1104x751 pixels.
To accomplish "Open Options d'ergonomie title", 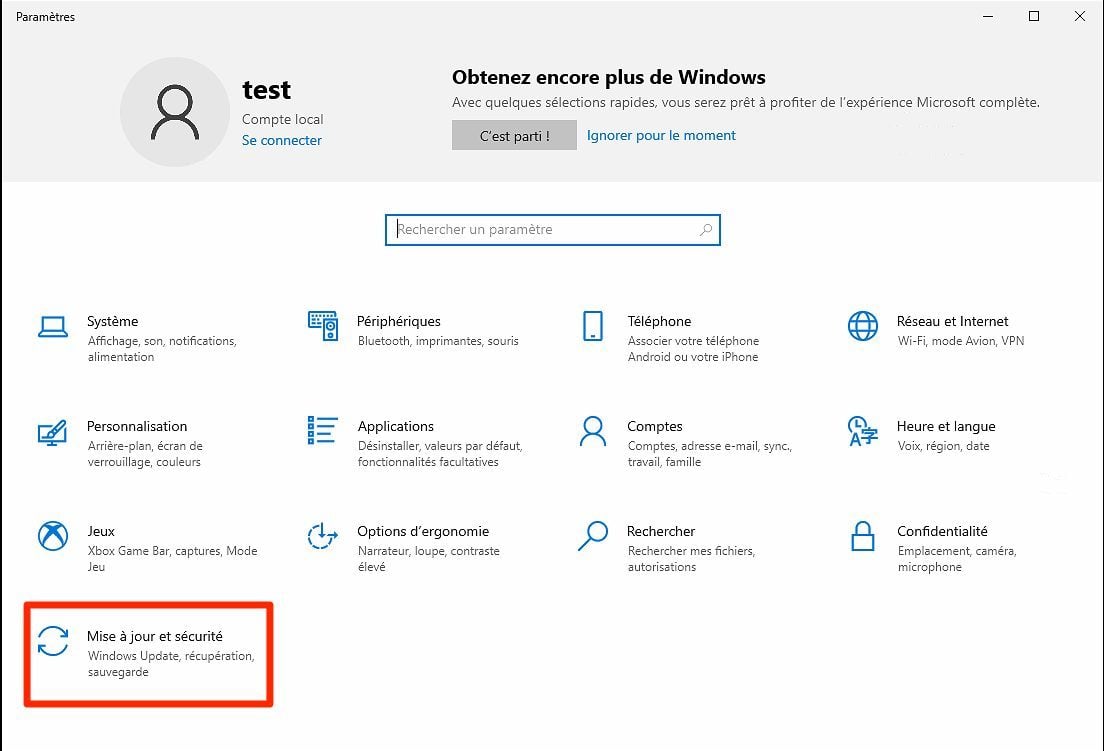I will (x=423, y=531).
